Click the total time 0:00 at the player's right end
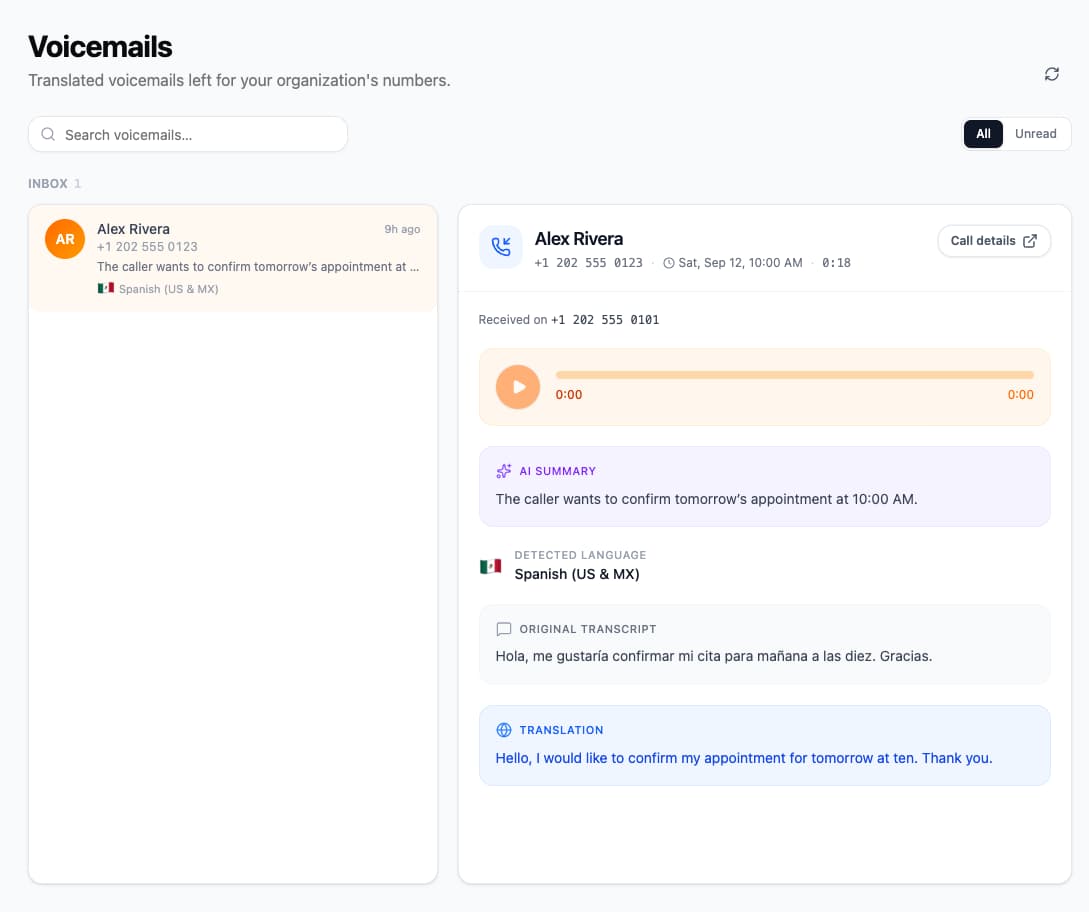The height and width of the screenshot is (912, 1089). [1020, 395]
